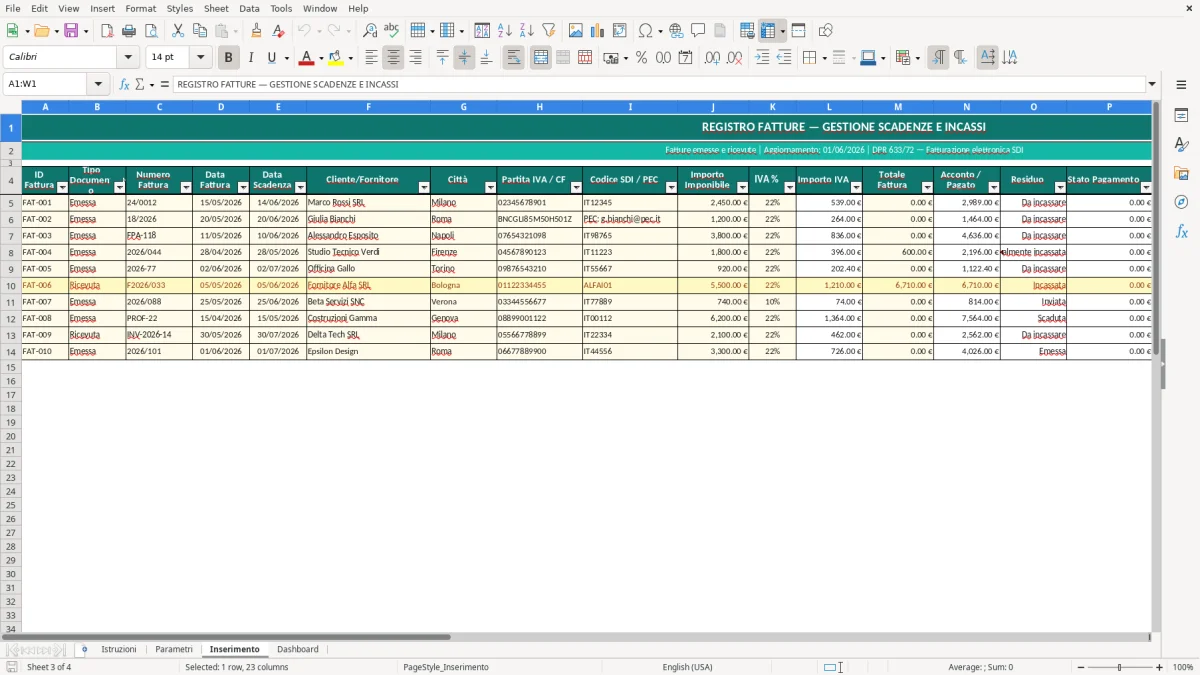The height and width of the screenshot is (675, 1200).
Task: Adjust the zoom slider in status bar
Action: pos(1120,667)
